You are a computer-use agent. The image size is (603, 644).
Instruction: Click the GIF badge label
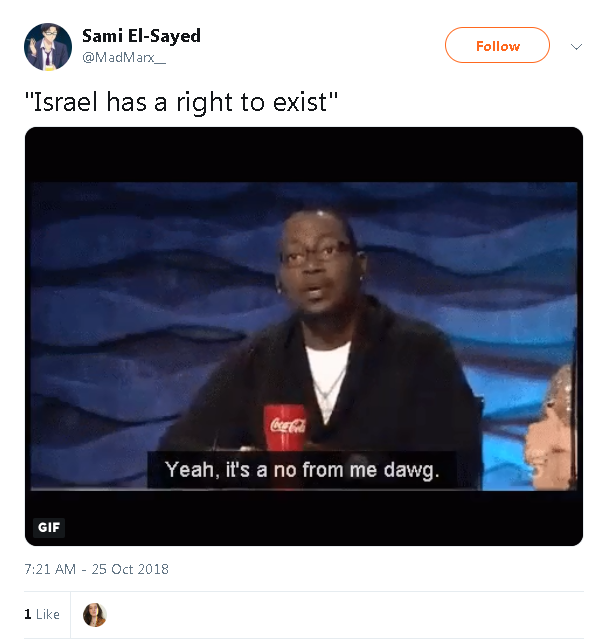(49, 527)
